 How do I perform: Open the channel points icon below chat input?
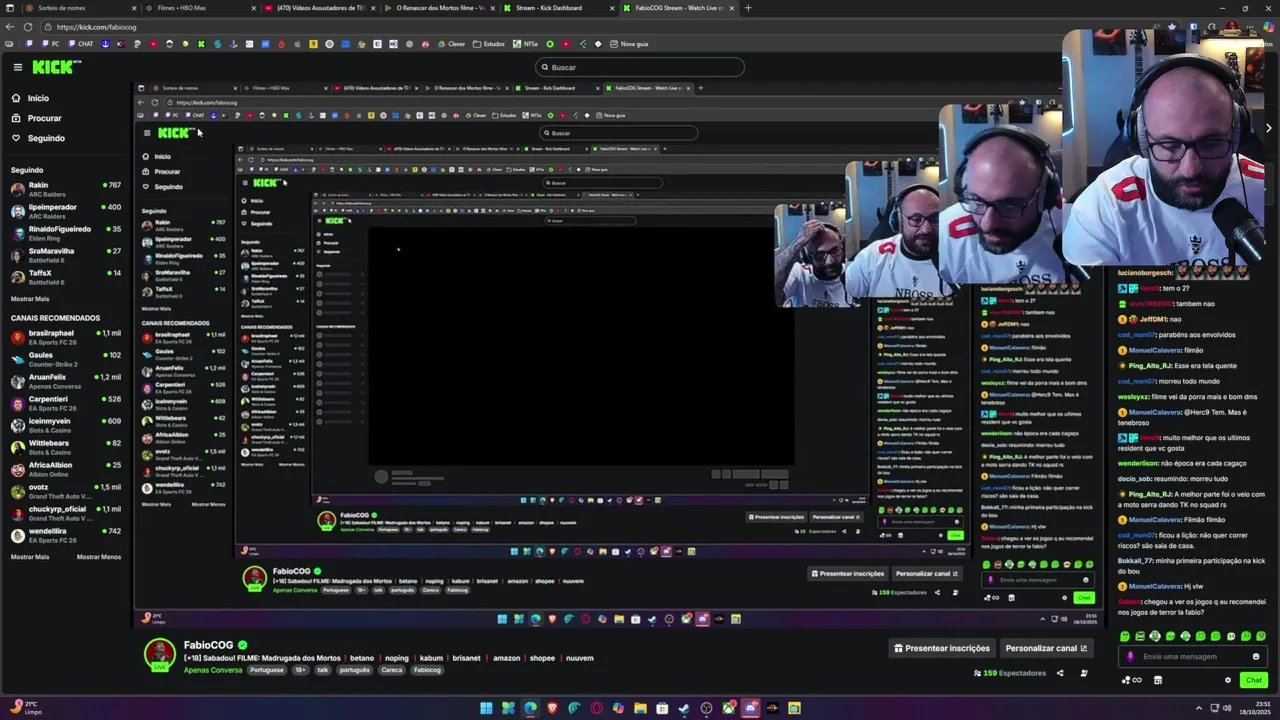(x=1132, y=680)
